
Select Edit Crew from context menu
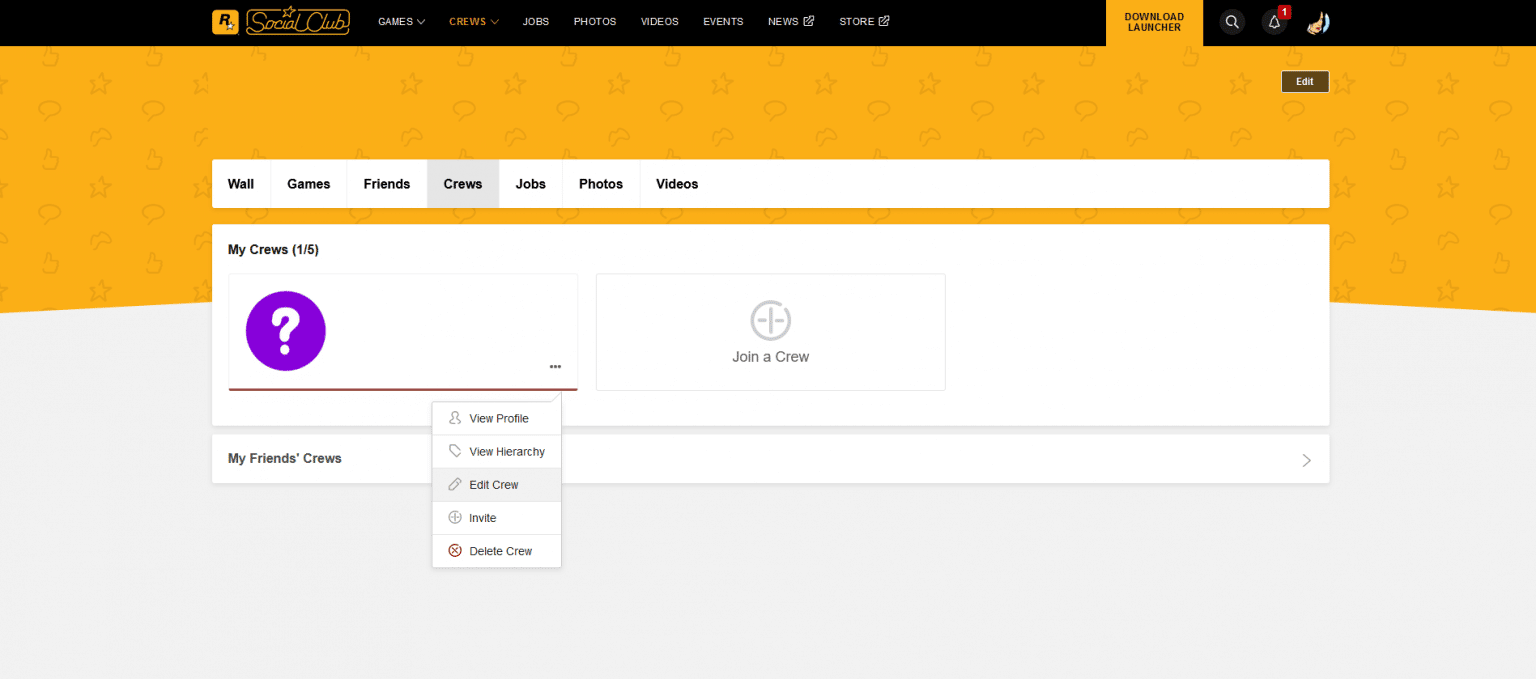496,485
